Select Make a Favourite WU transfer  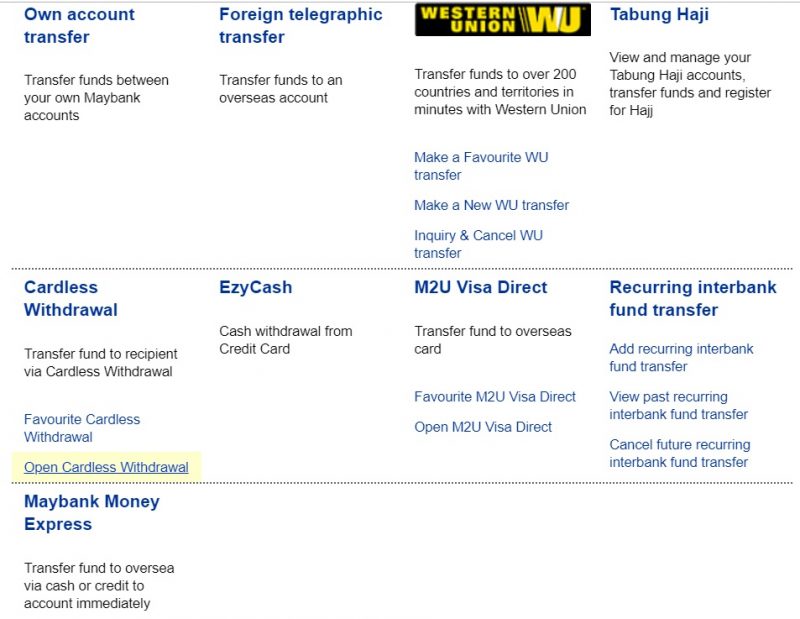tap(481, 166)
